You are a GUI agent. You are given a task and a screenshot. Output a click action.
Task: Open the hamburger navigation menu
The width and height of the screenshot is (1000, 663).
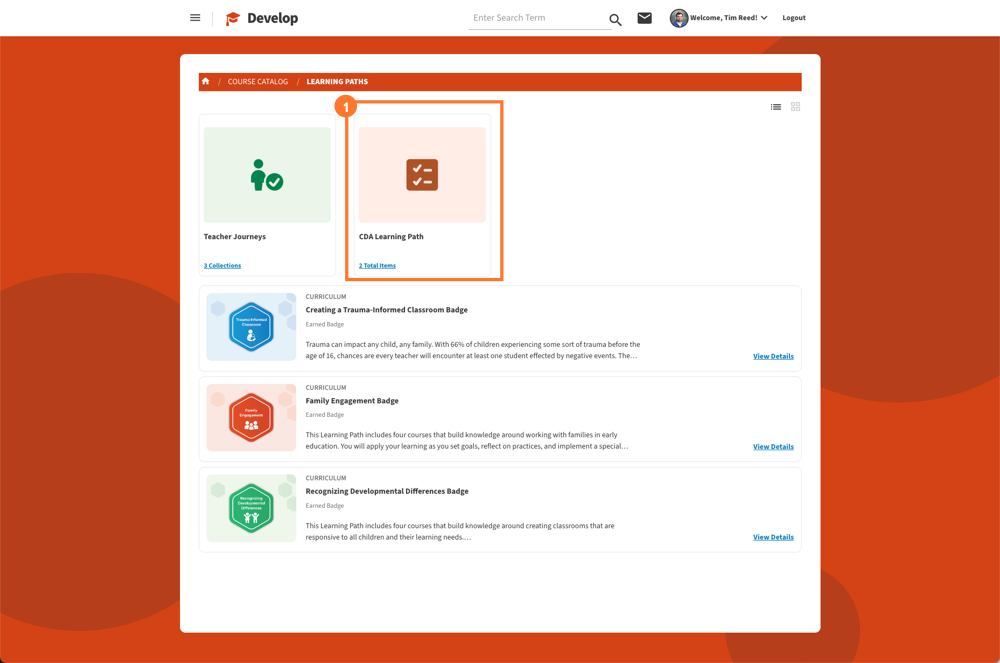tap(195, 18)
